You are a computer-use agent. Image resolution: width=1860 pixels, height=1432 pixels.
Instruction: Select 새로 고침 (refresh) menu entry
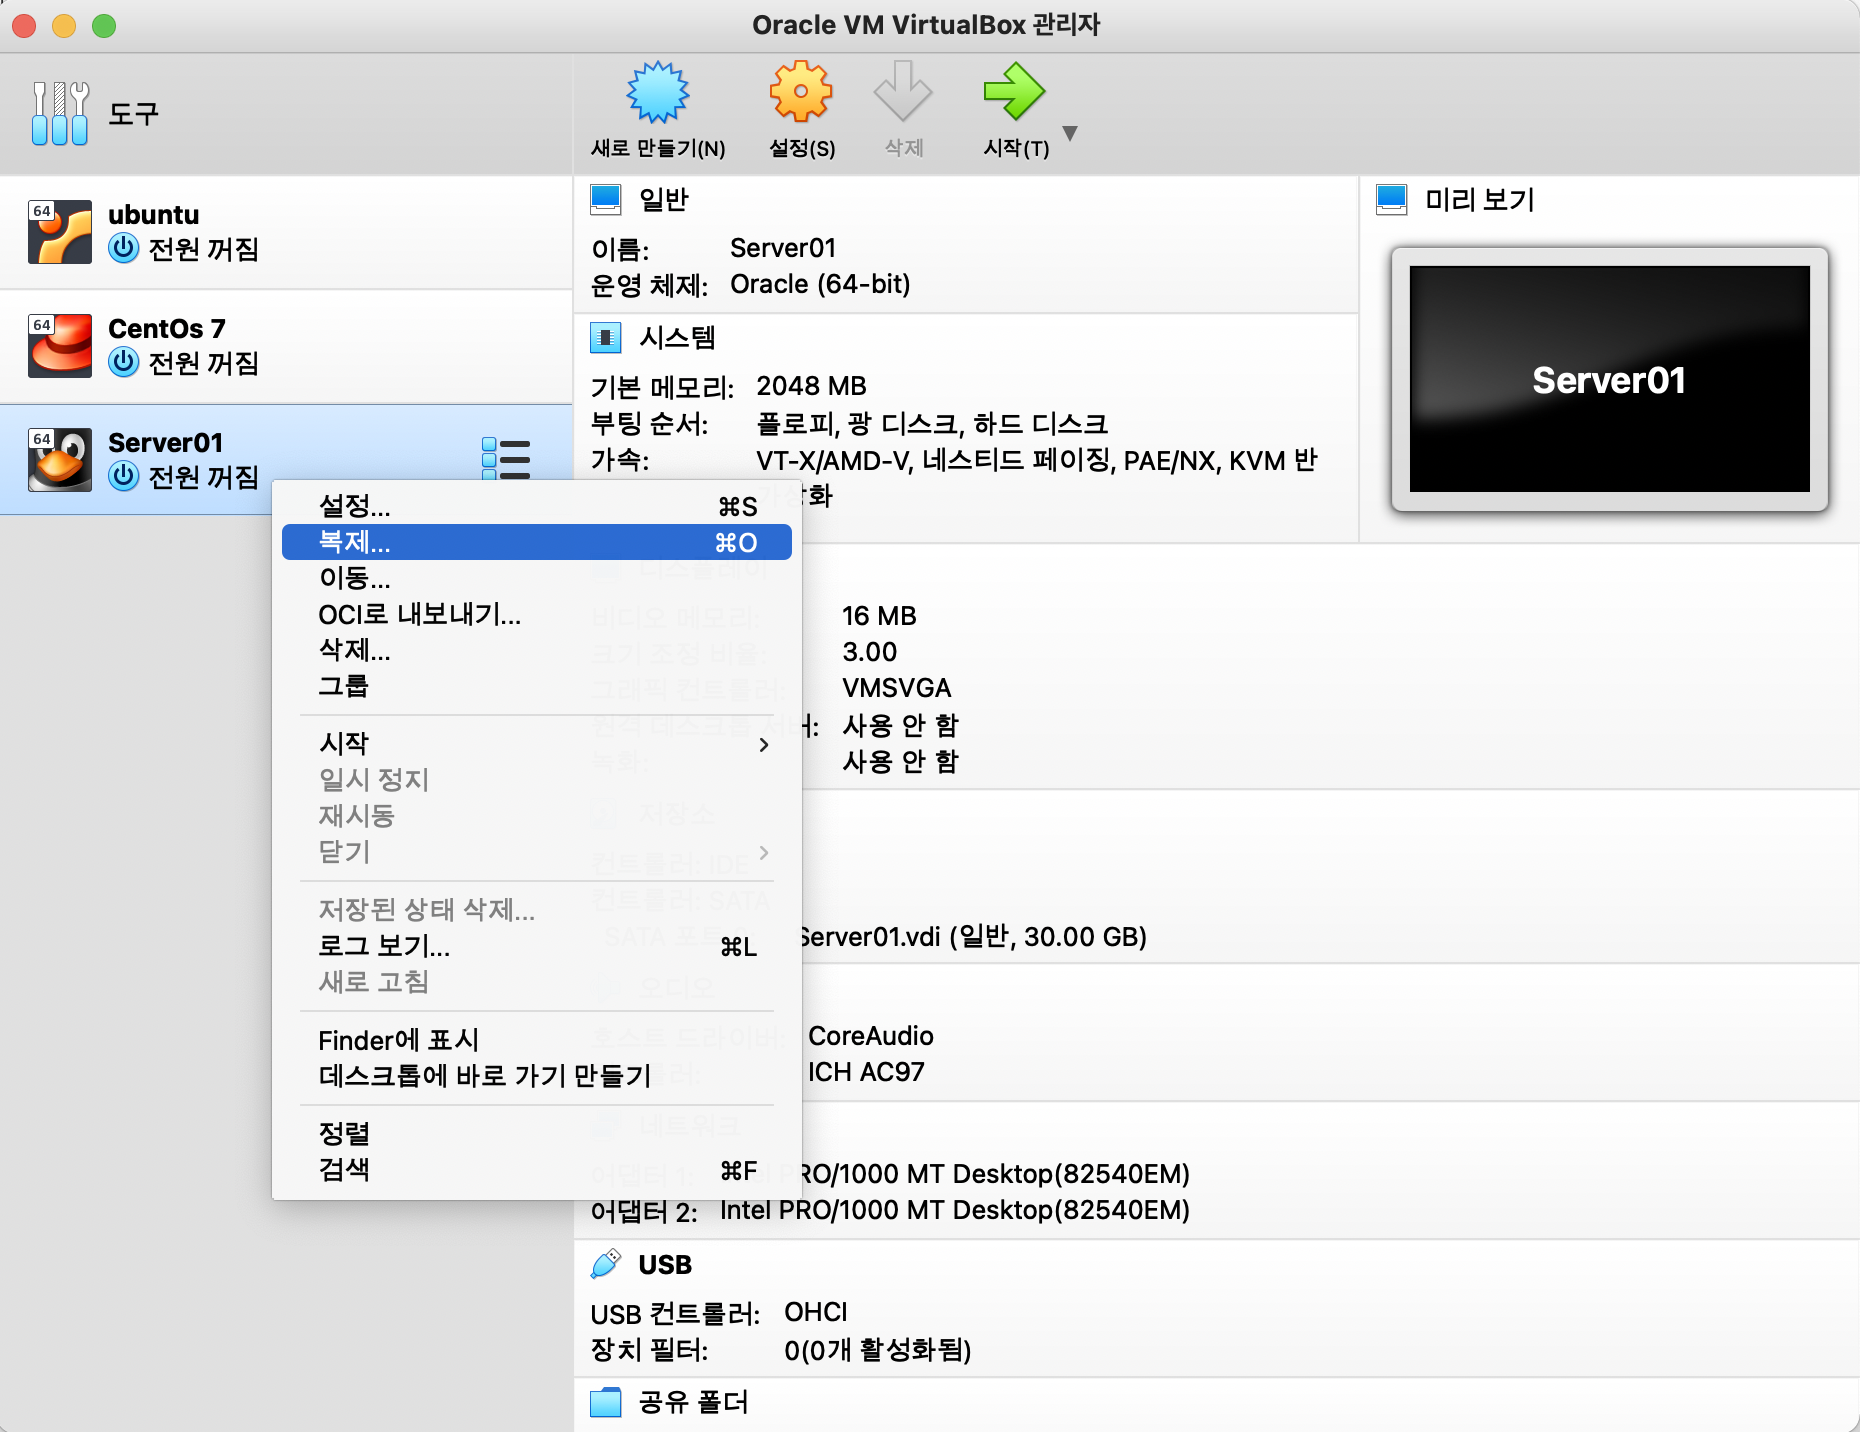(537, 982)
